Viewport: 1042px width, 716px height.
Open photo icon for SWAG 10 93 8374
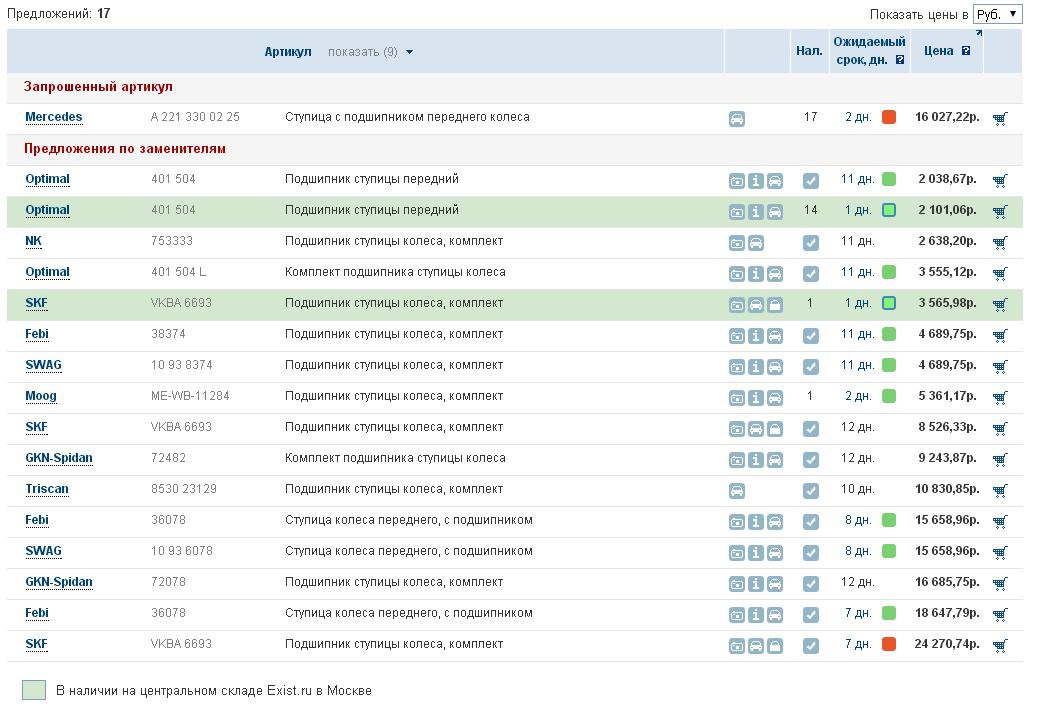click(x=737, y=367)
